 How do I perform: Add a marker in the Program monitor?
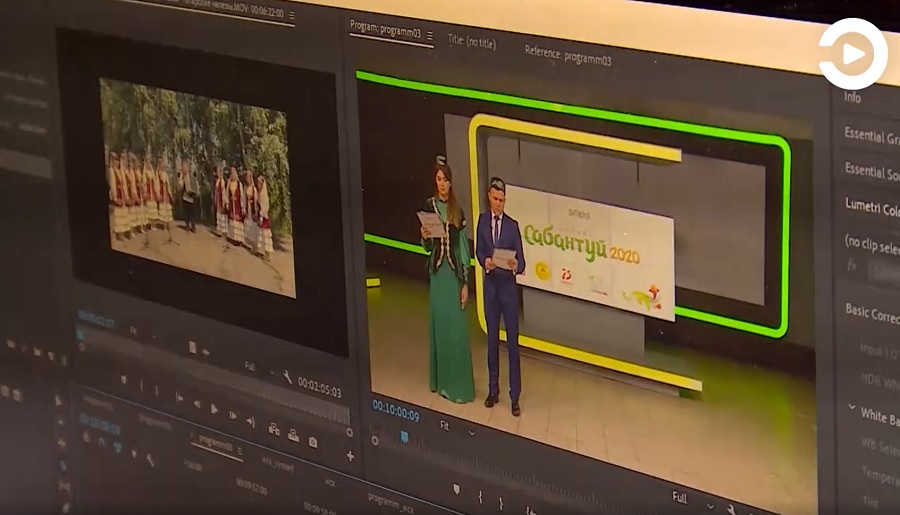click(457, 489)
